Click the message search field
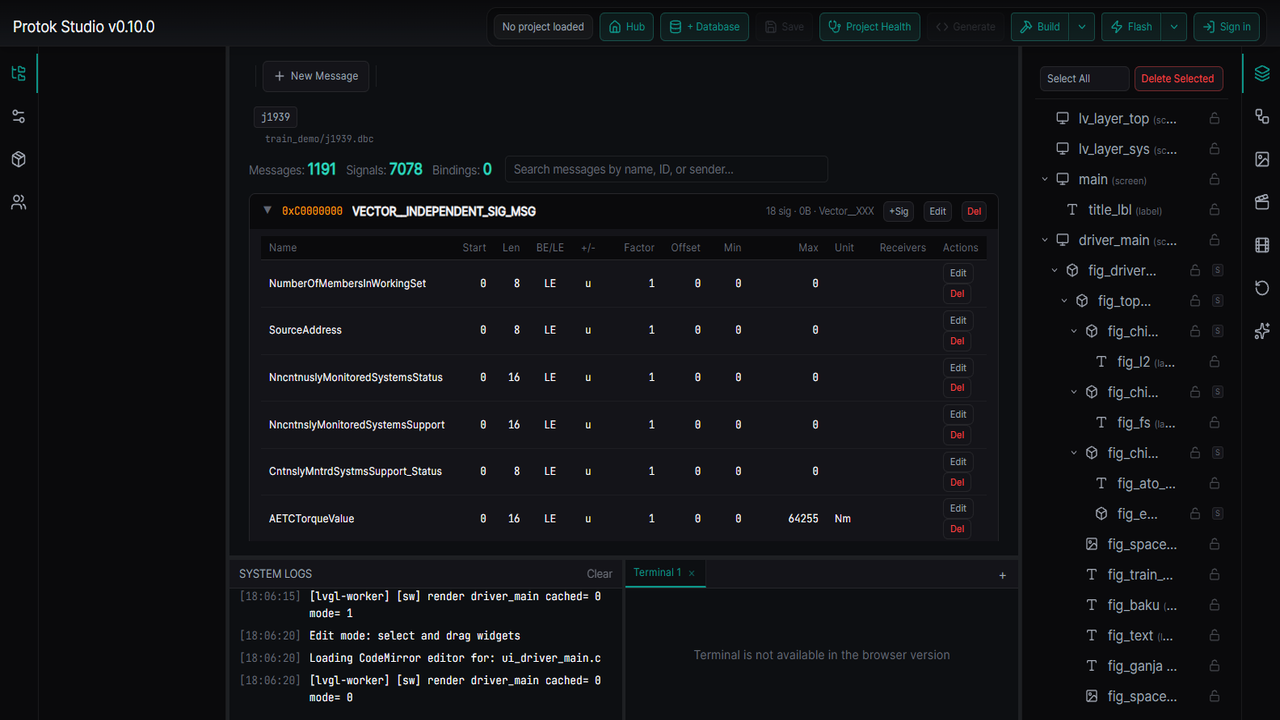This screenshot has width=1280, height=720. (666, 169)
